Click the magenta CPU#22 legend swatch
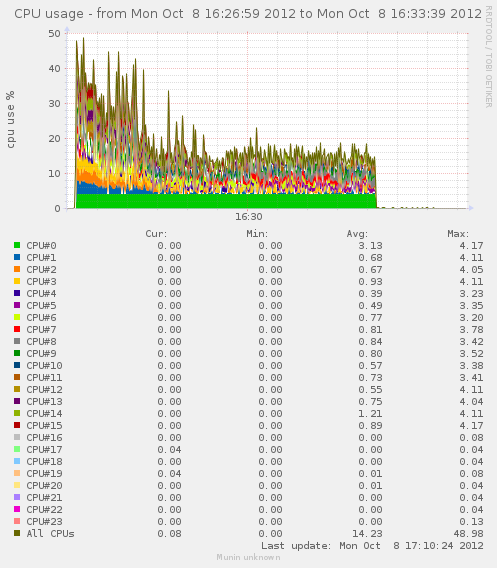Image resolution: width=497 pixels, height=568 pixels. 17,509
